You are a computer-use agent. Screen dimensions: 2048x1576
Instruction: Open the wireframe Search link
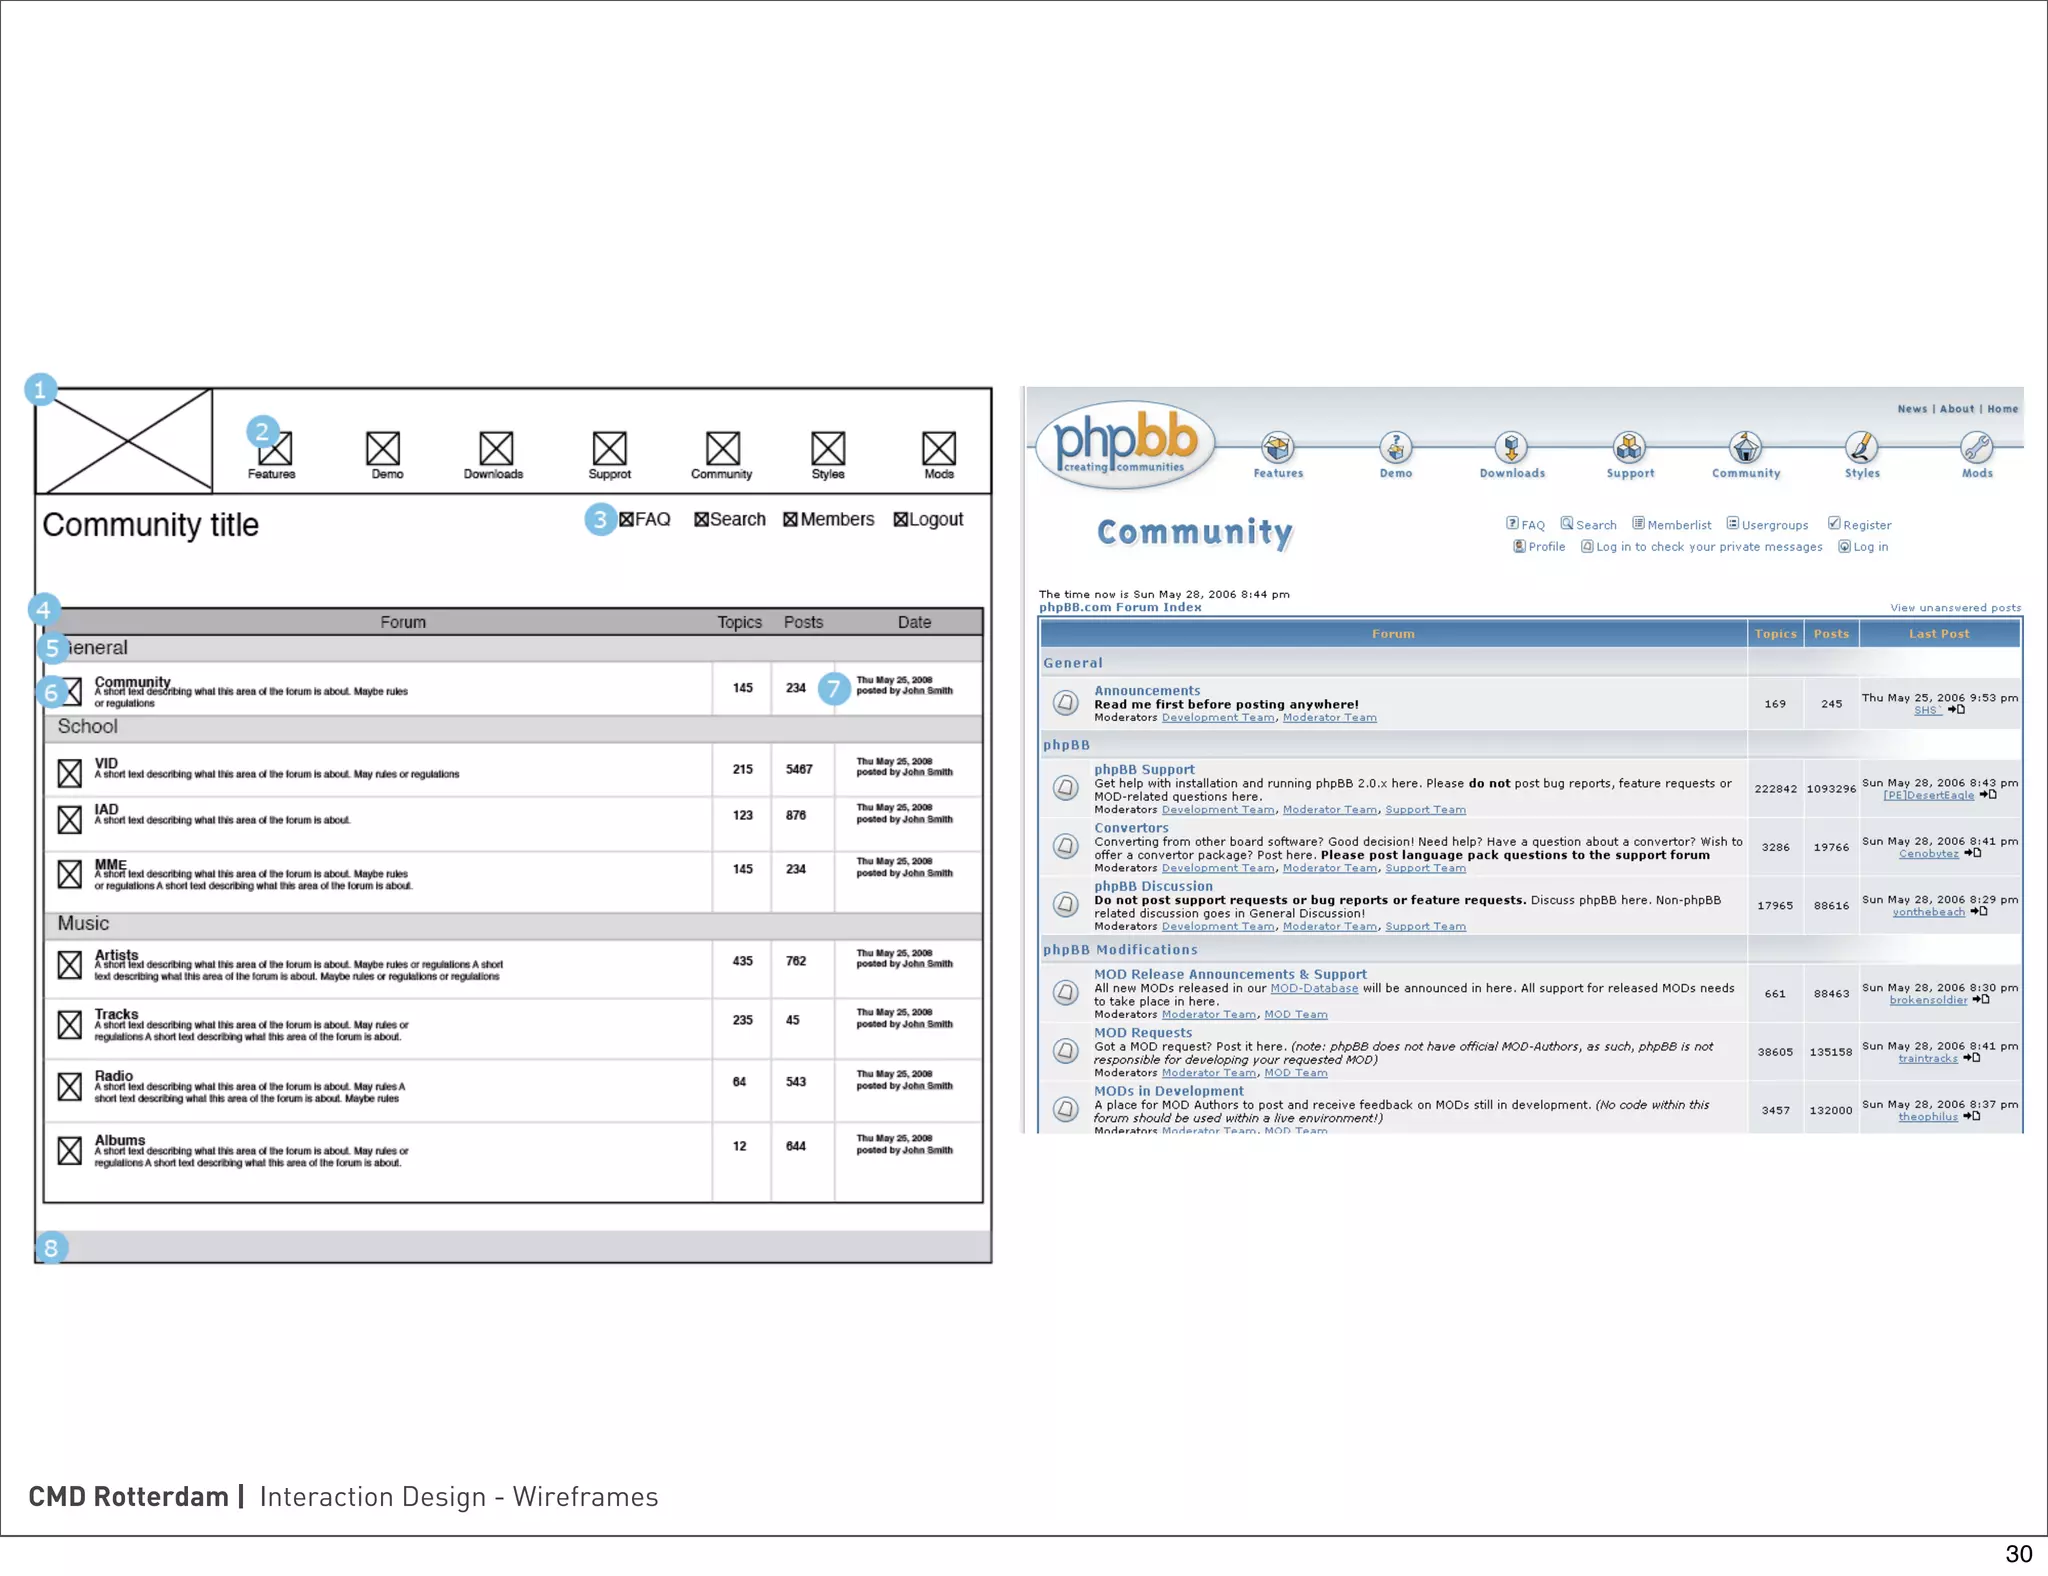[x=730, y=520]
